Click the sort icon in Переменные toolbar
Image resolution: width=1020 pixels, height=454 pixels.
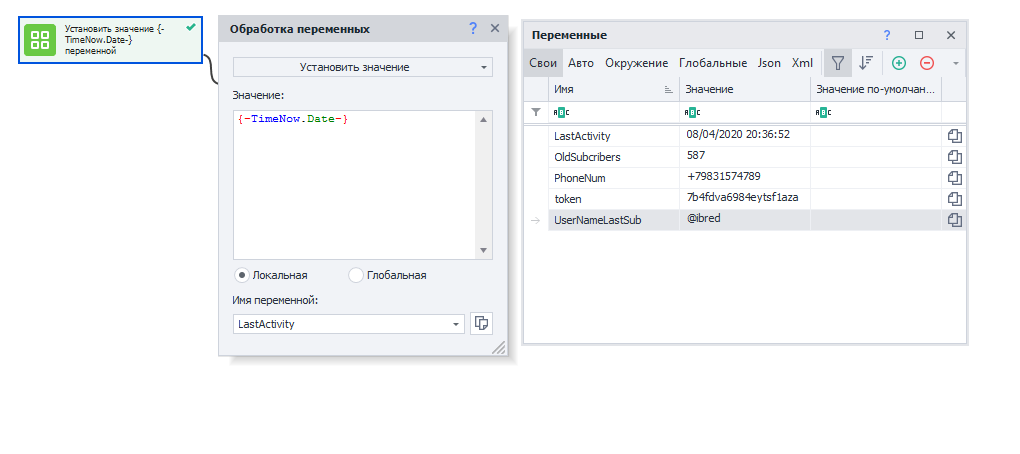[866, 63]
